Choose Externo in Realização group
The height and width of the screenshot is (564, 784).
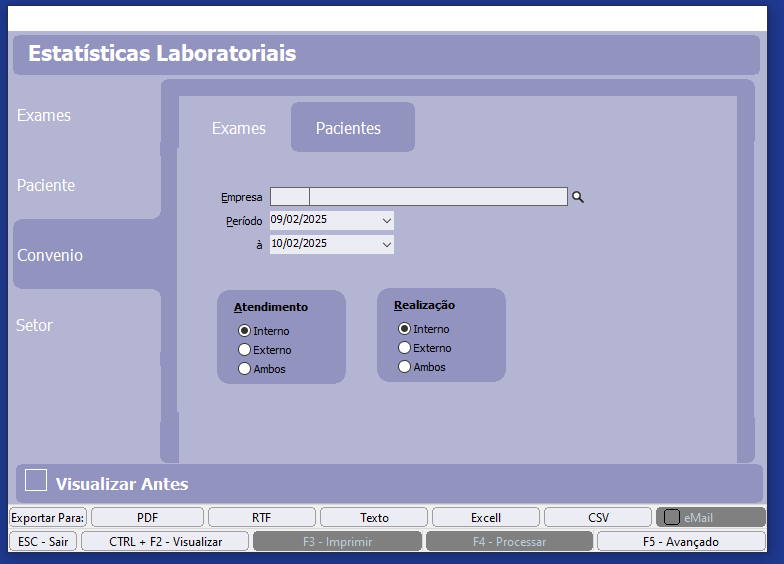click(404, 348)
